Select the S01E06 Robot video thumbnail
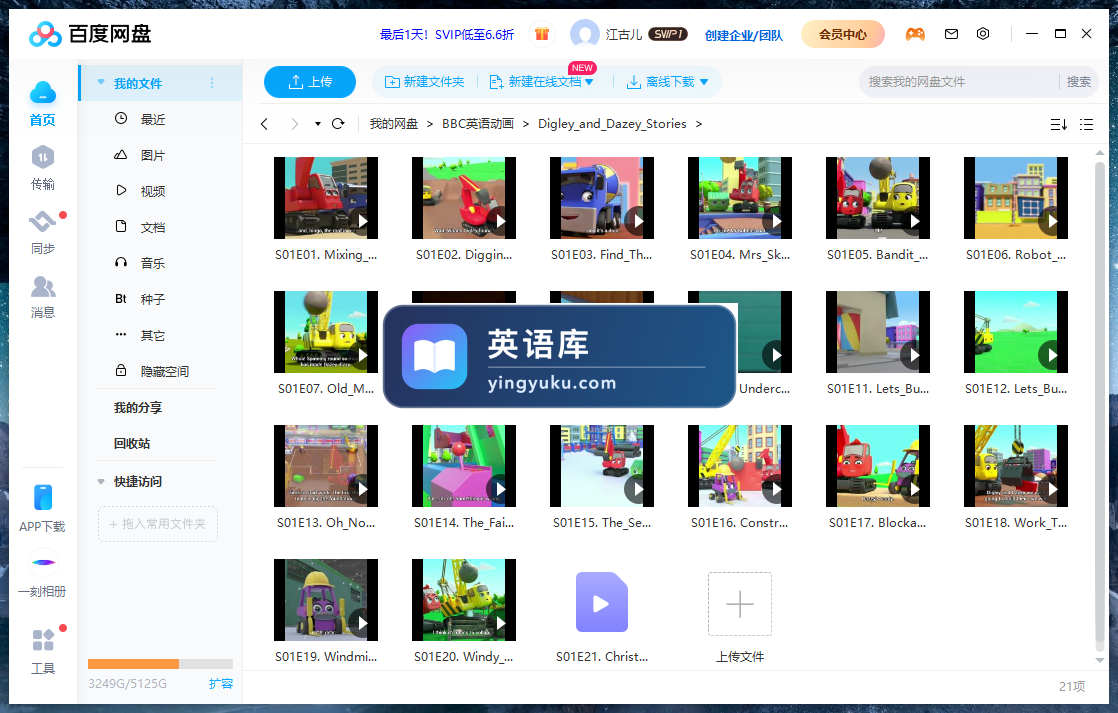1118x713 pixels. point(1016,198)
